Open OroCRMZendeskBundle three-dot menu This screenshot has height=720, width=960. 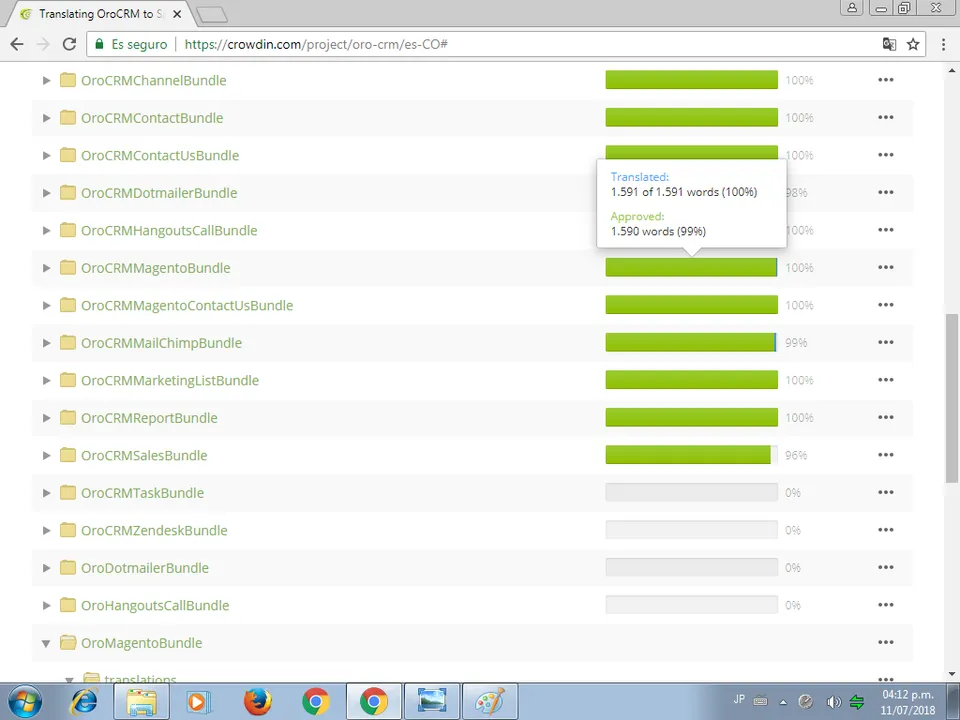pos(885,530)
